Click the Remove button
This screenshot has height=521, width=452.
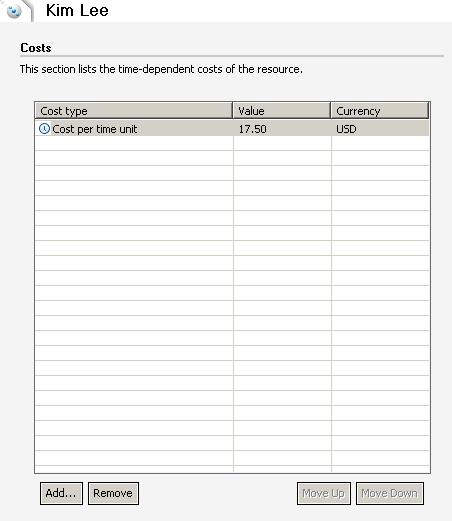[x=113, y=493]
